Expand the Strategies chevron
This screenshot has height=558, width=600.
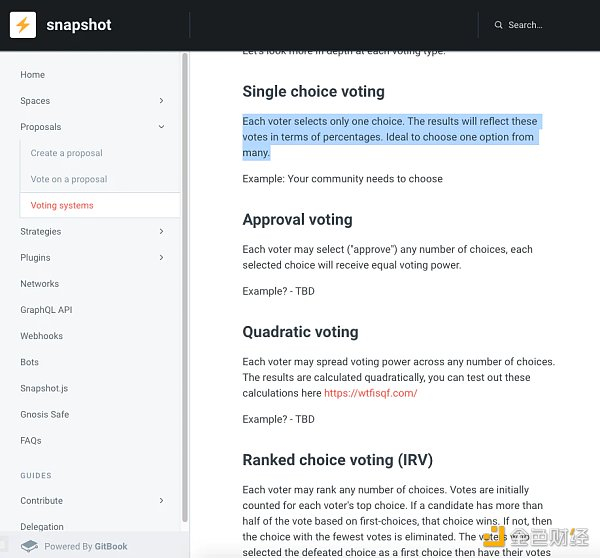pos(162,232)
